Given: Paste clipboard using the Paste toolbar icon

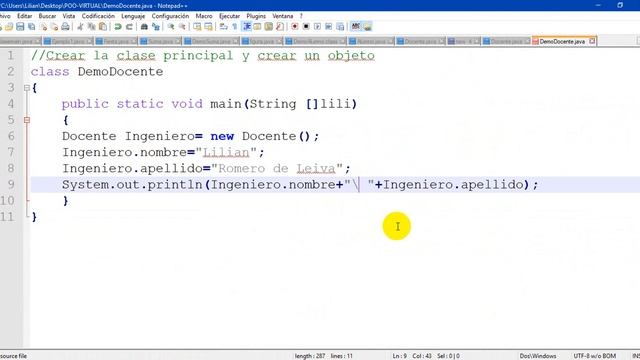Looking at the screenshot, I should tap(103, 27).
